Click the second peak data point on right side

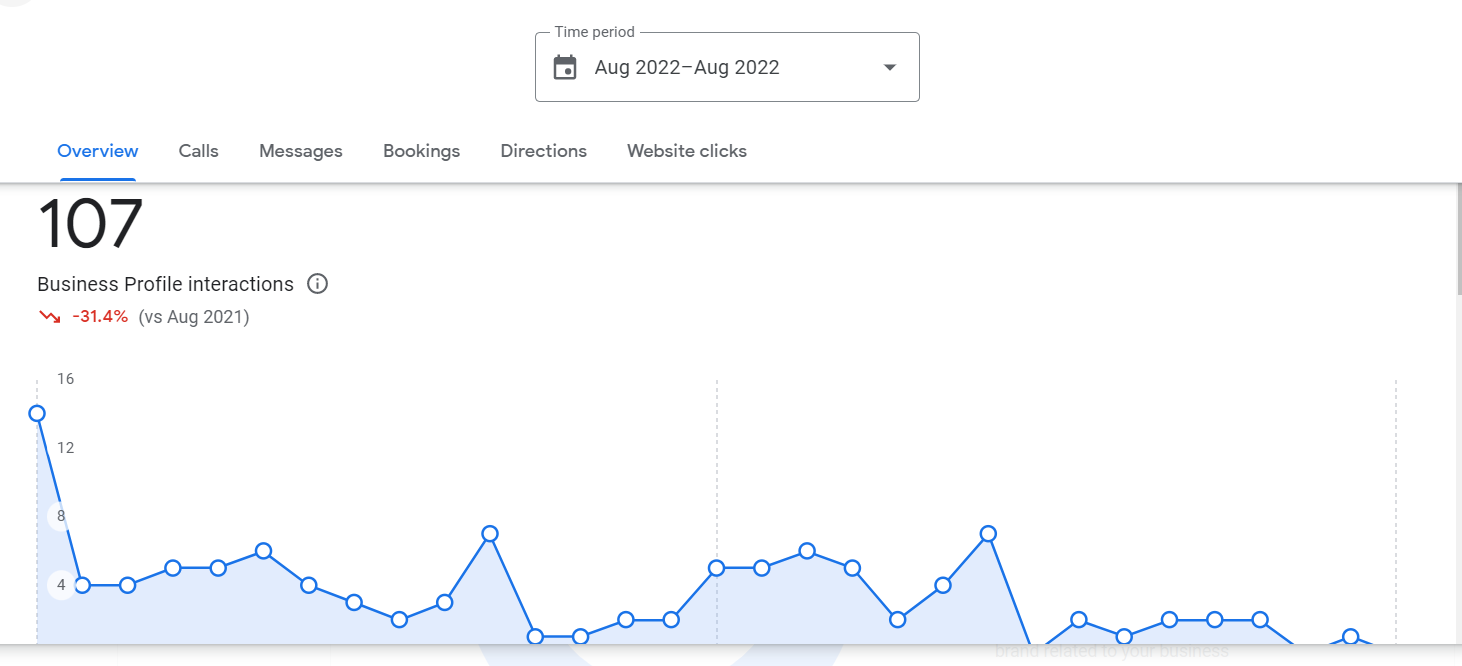pyautogui.click(x=988, y=533)
